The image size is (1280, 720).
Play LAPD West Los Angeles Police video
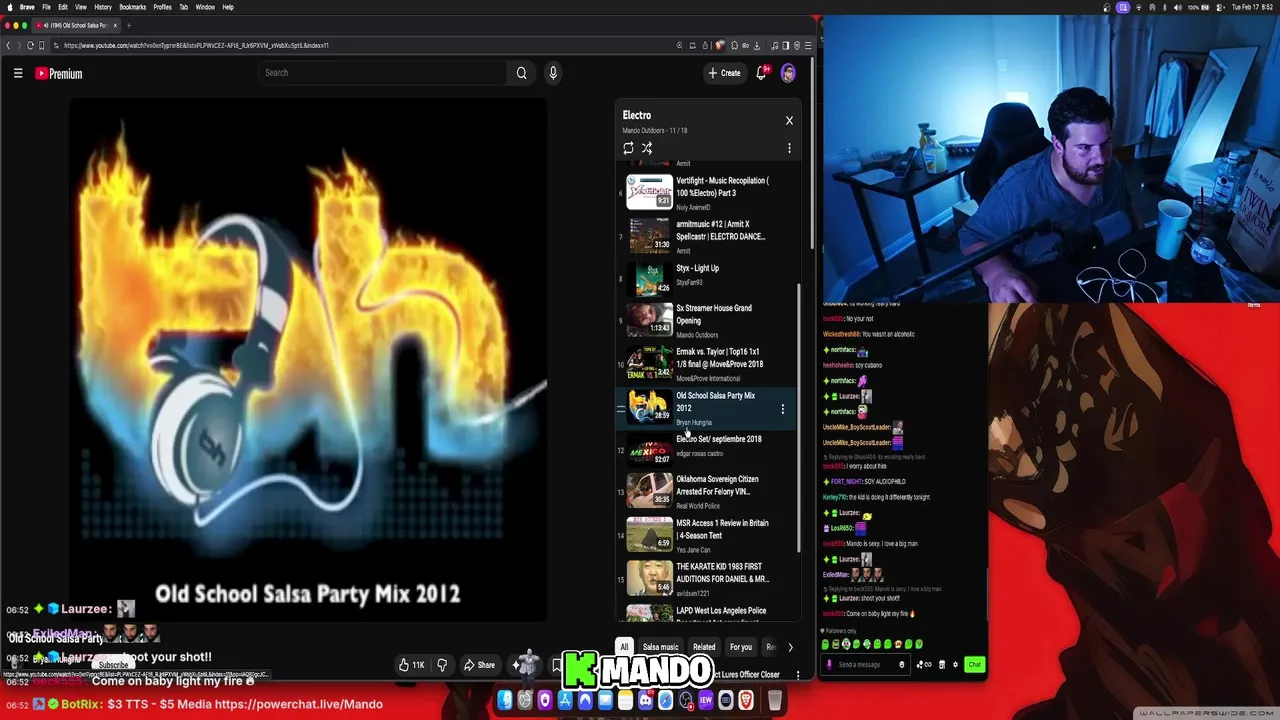point(707,612)
